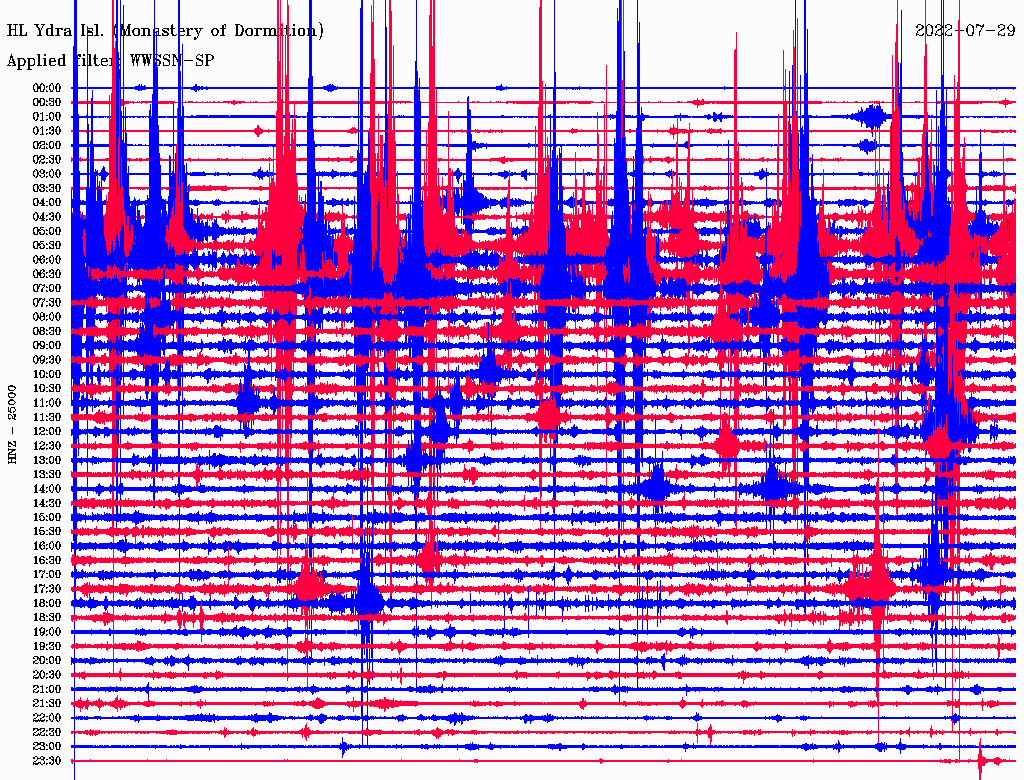
Task: Select the 15:00 time label
Action: pos(46,517)
